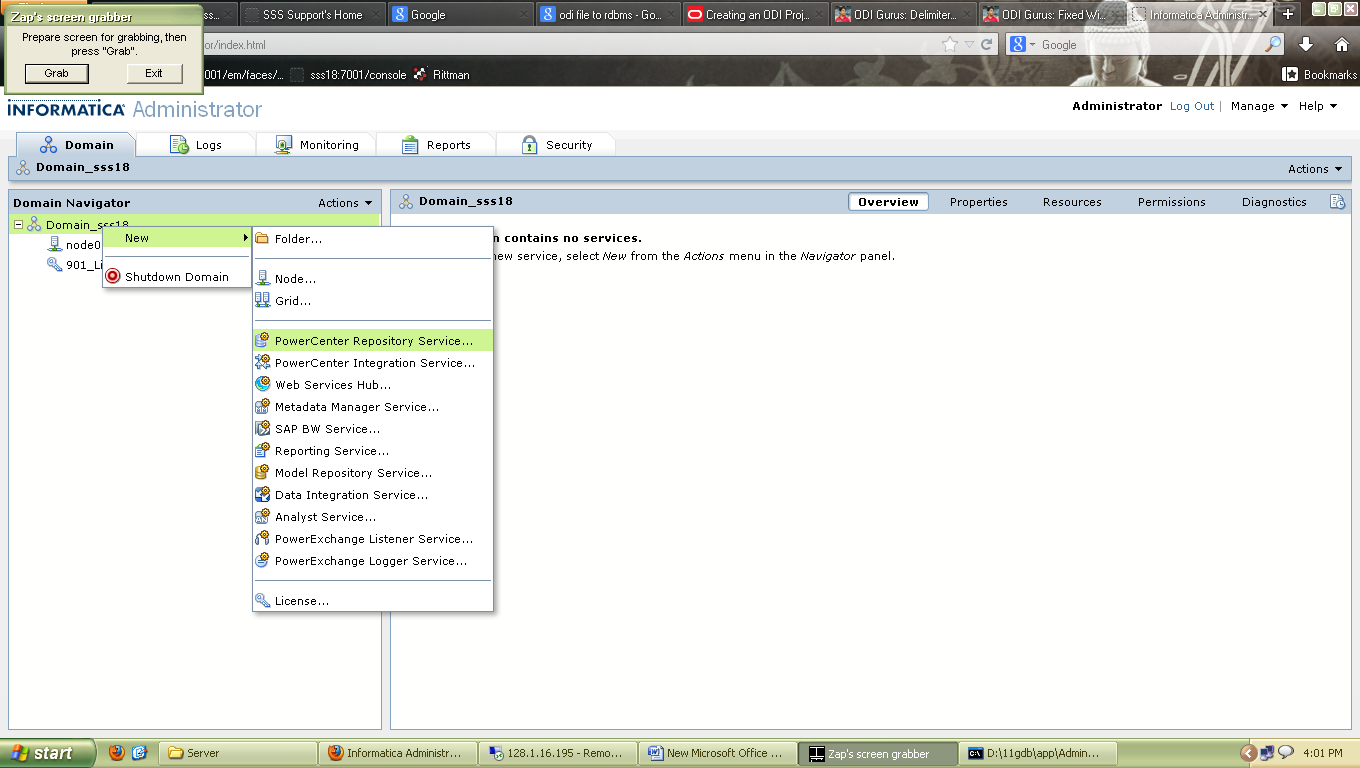Click red Shutdown Domain icon
1360x768 pixels.
113,277
